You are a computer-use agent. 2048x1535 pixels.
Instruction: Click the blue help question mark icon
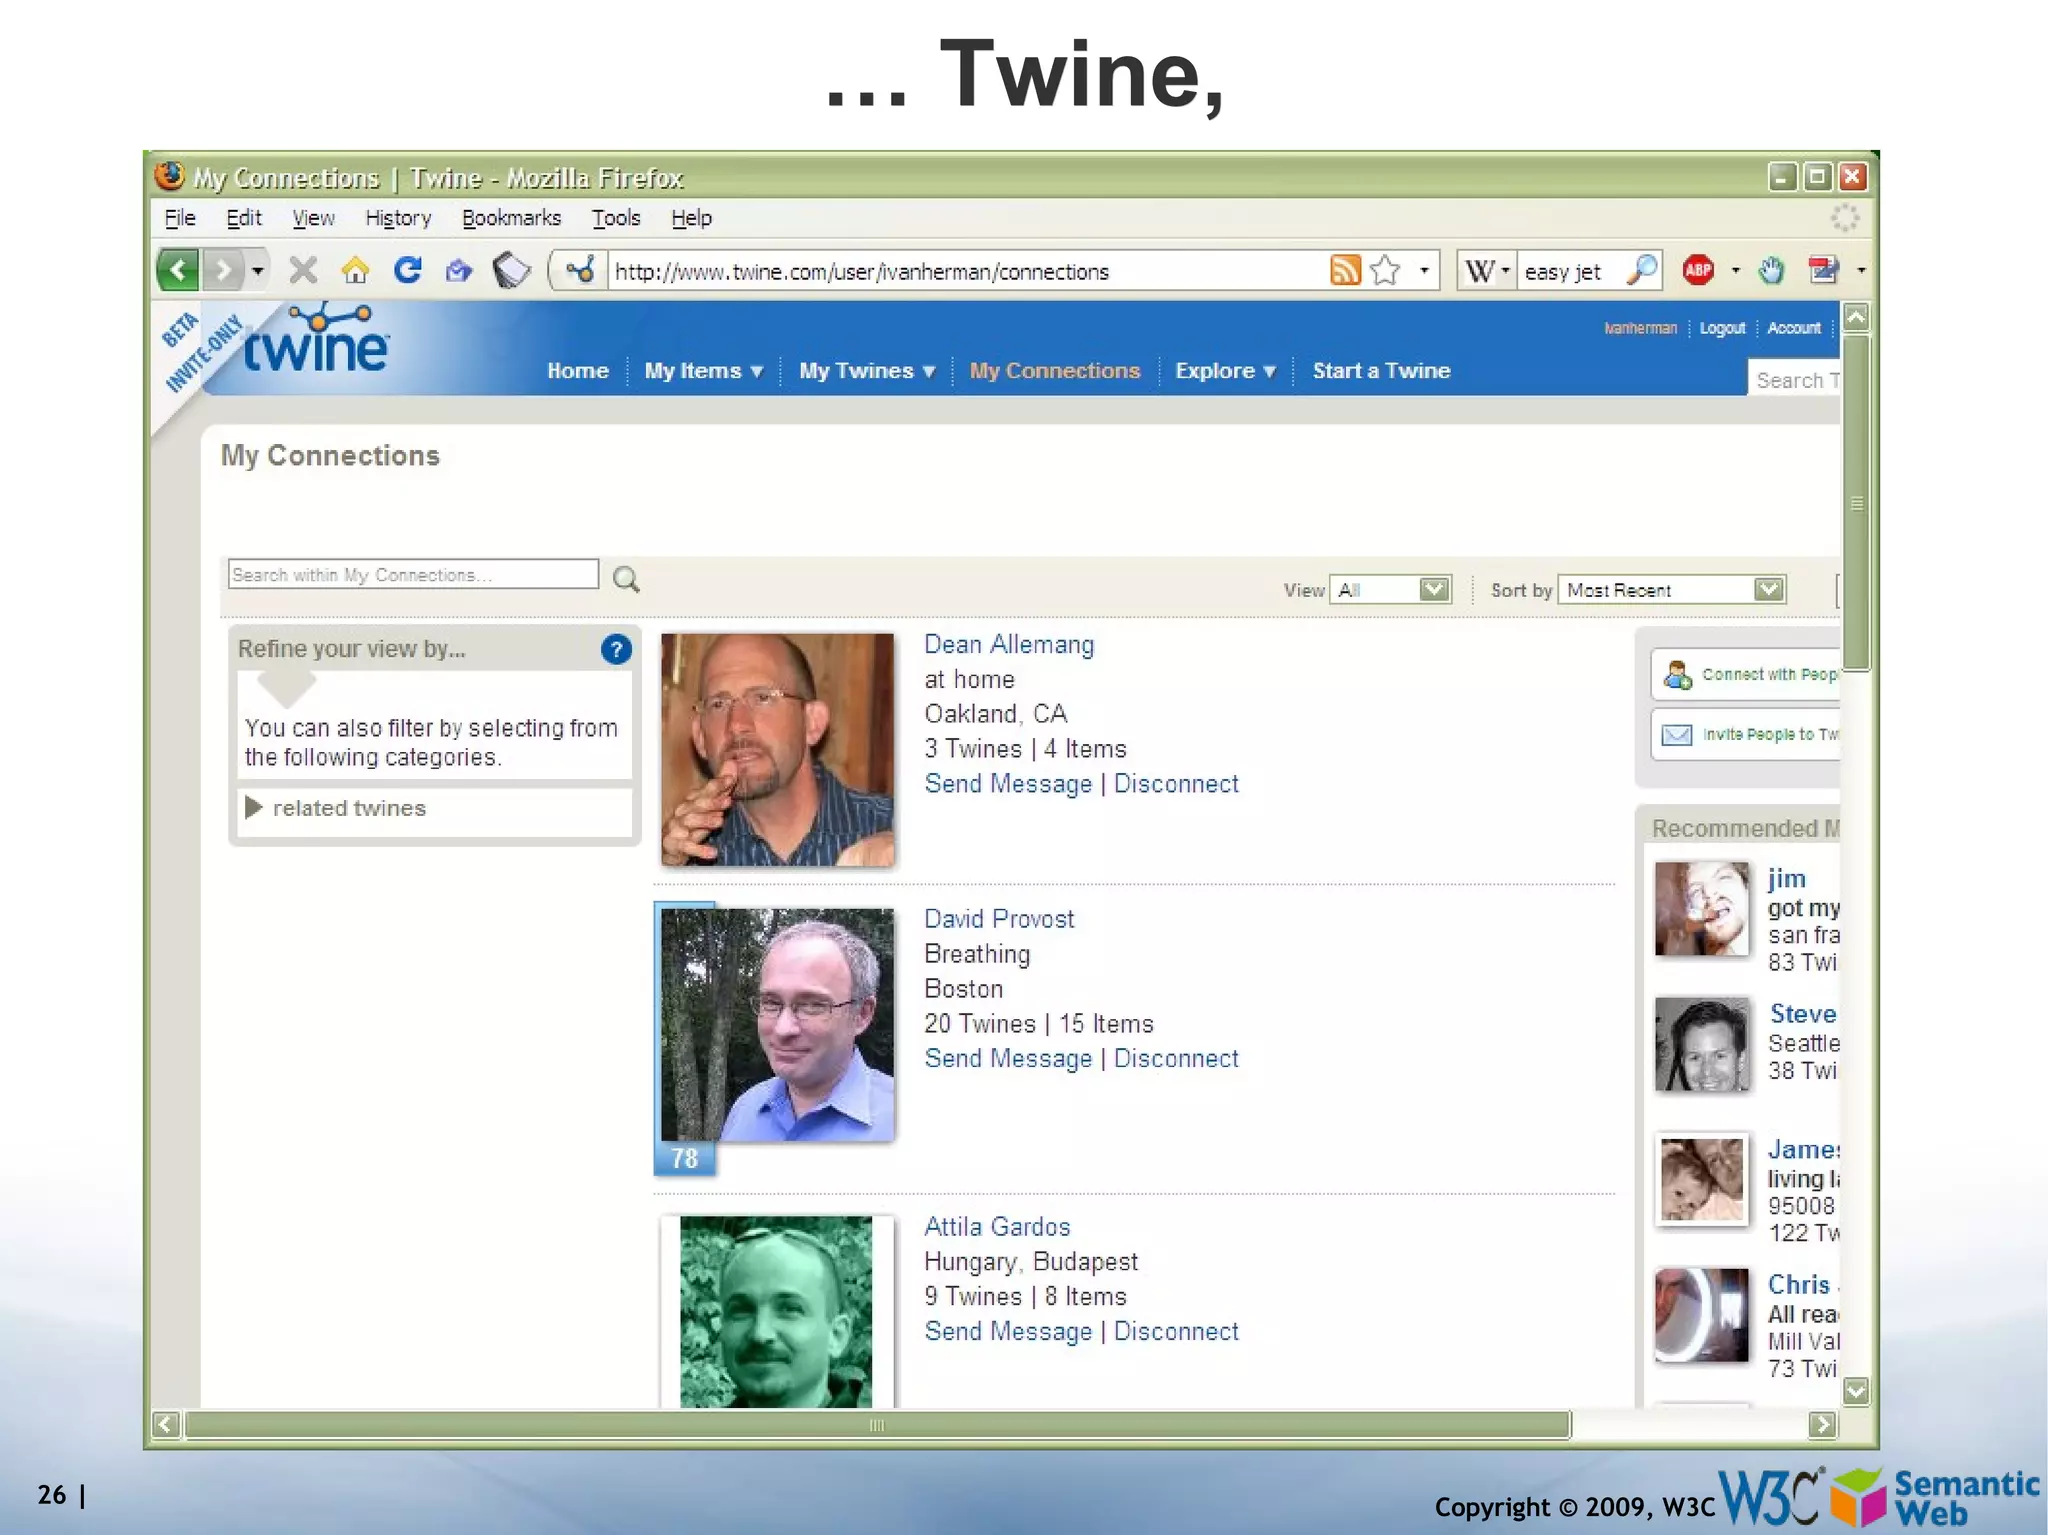pyautogui.click(x=616, y=650)
